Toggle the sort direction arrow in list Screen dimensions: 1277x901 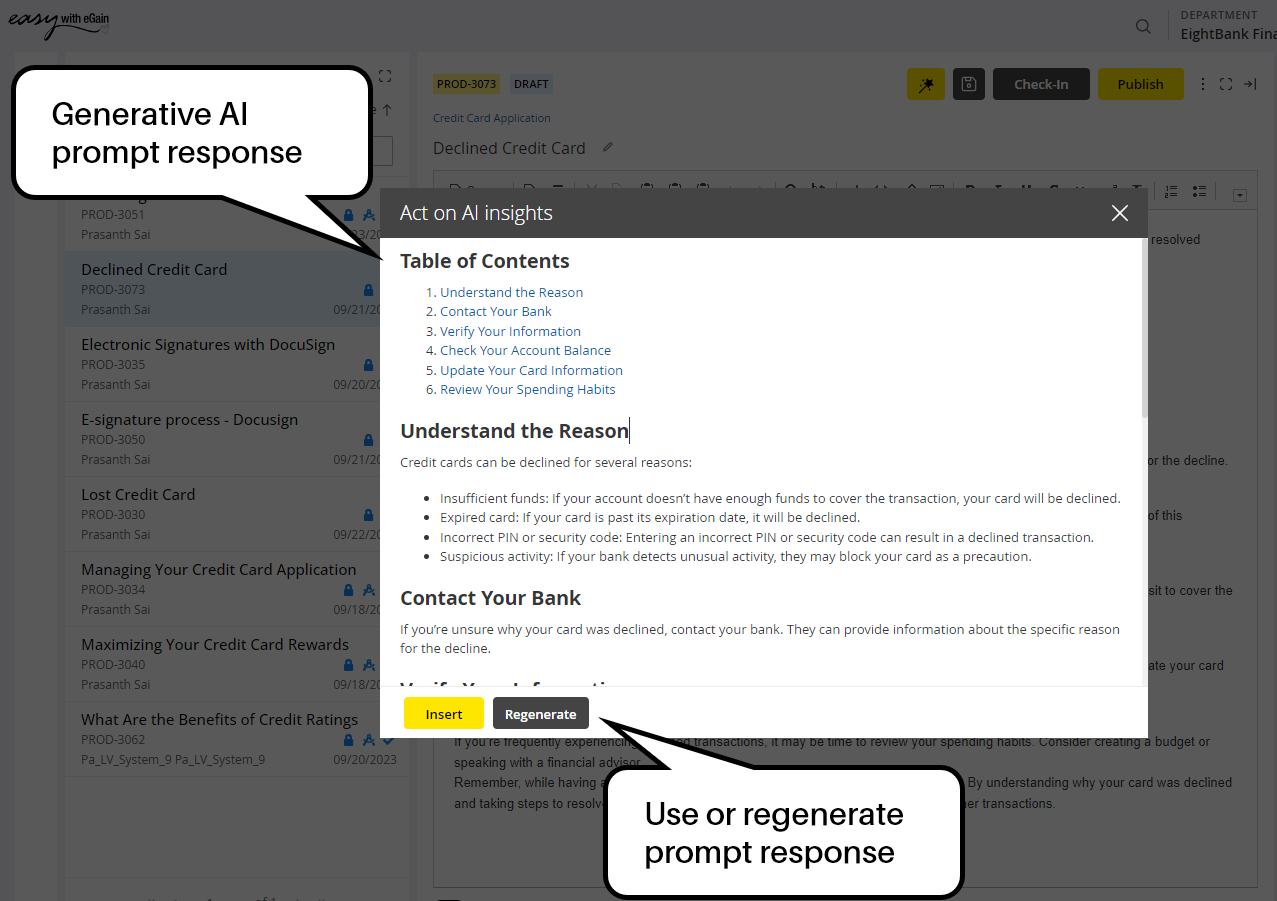click(387, 110)
